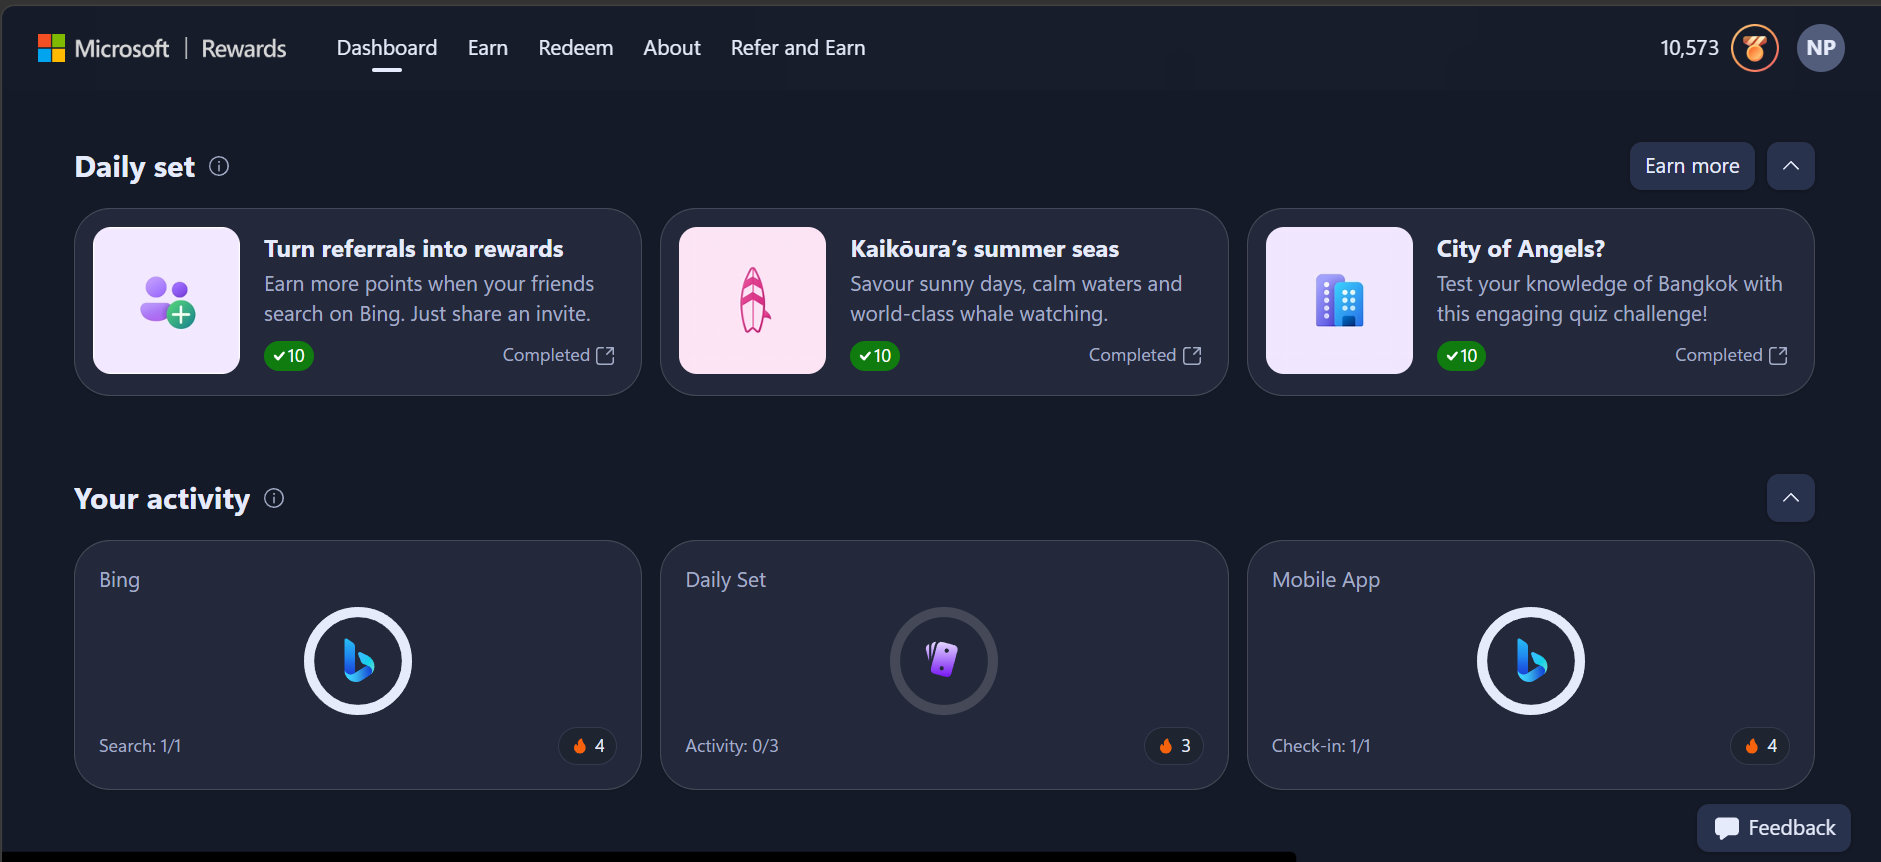
Task: Open the Refer and Earn tab
Action: click(x=798, y=48)
